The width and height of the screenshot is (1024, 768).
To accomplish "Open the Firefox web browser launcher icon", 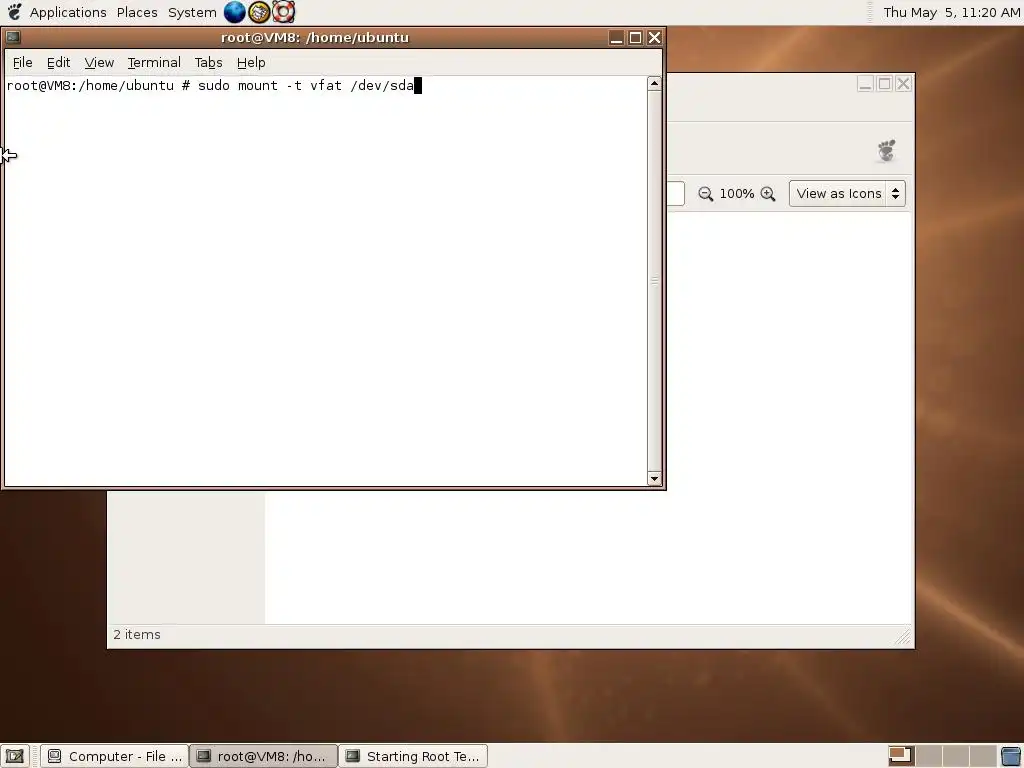I will click(234, 12).
